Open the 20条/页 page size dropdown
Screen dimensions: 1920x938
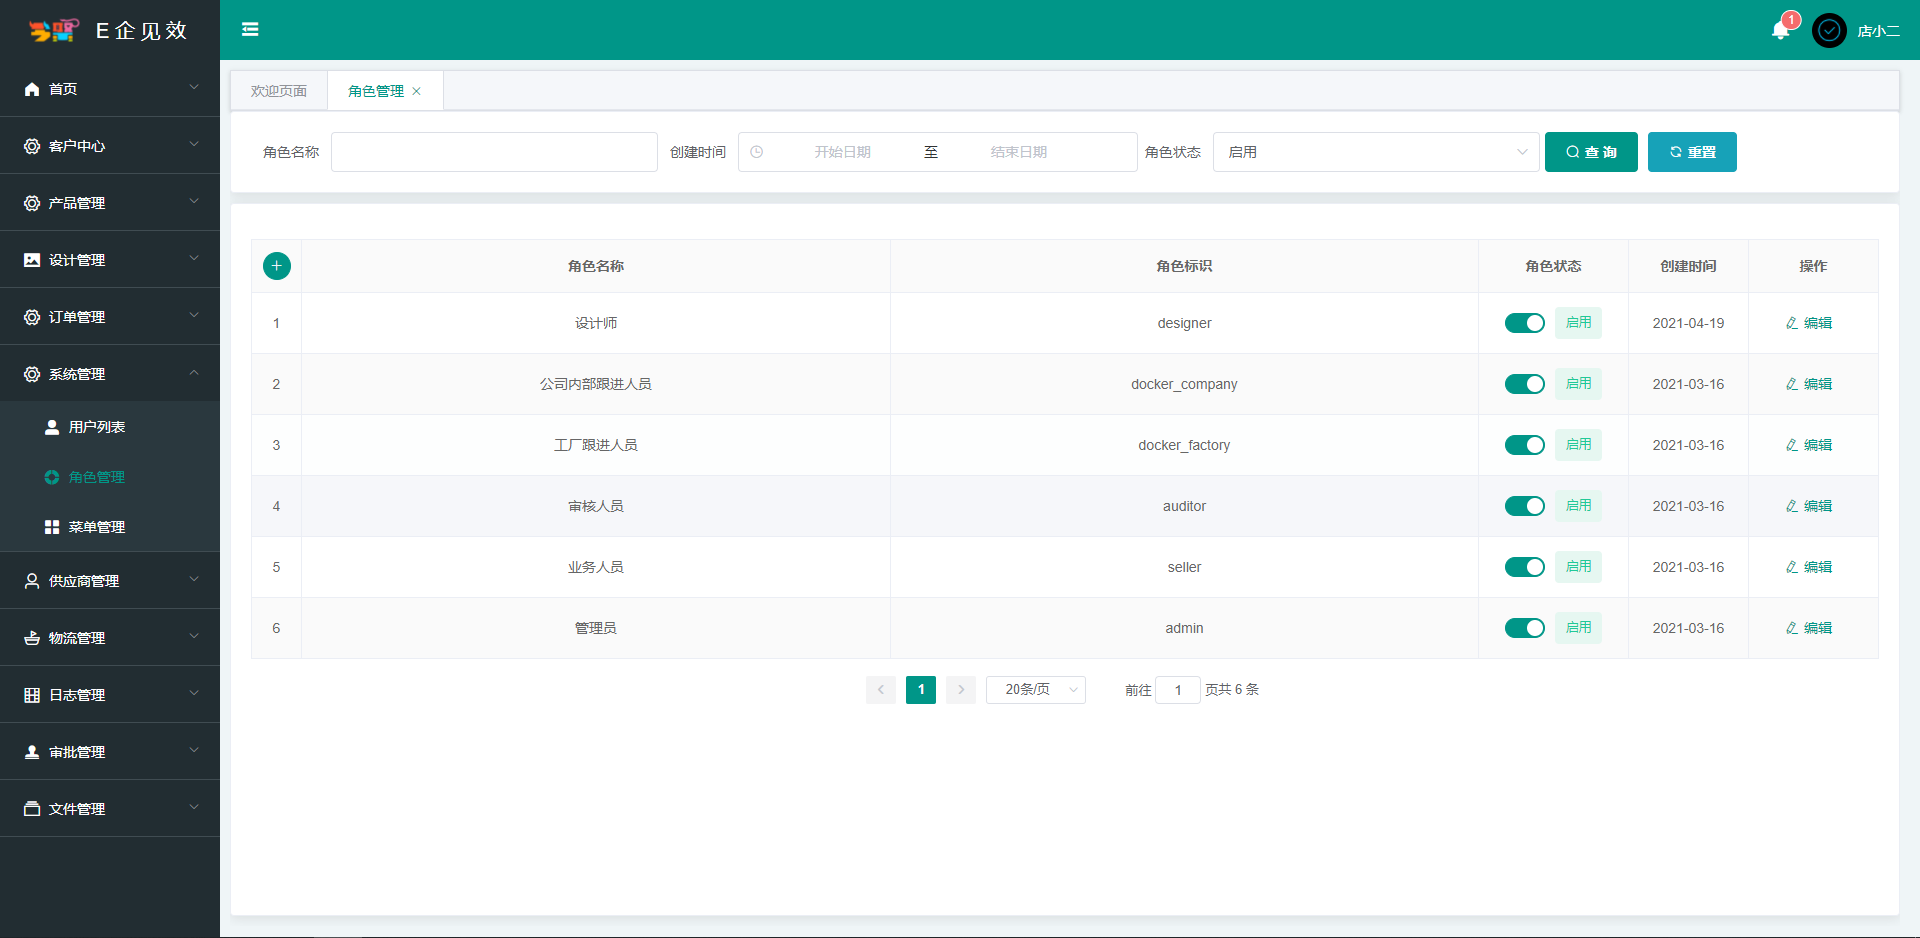[x=1035, y=689]
